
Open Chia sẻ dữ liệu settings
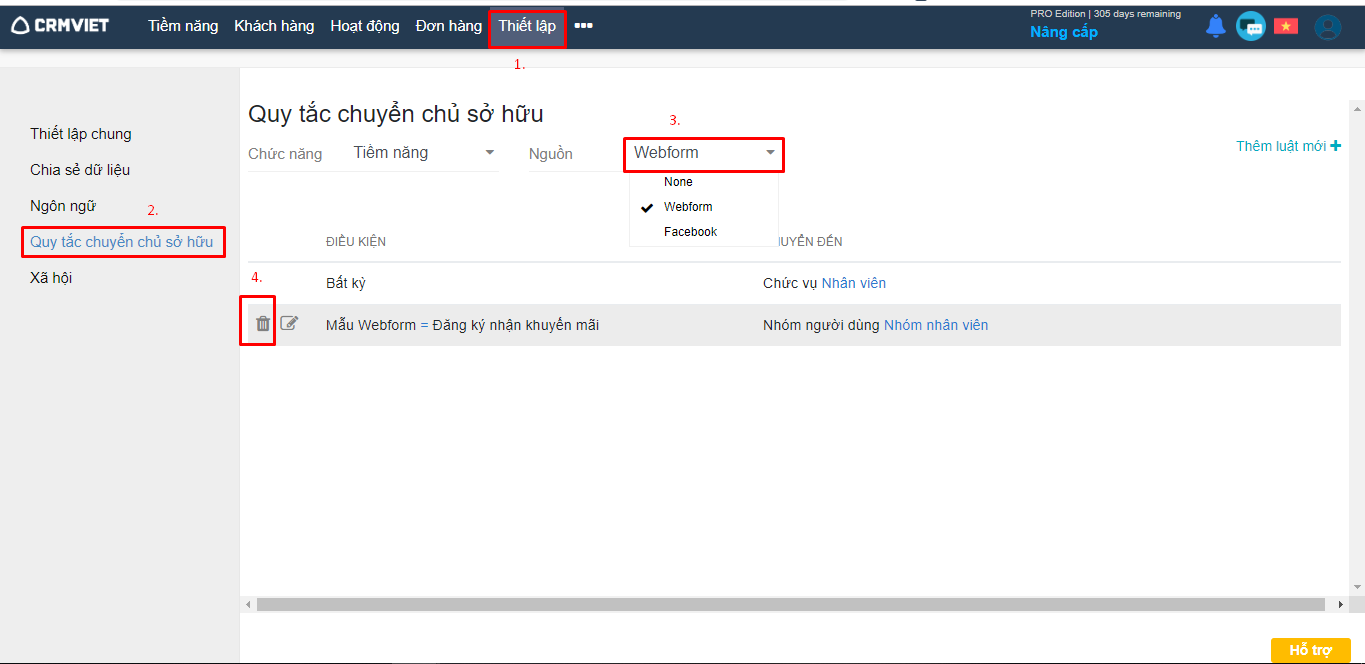pos(80,170)
